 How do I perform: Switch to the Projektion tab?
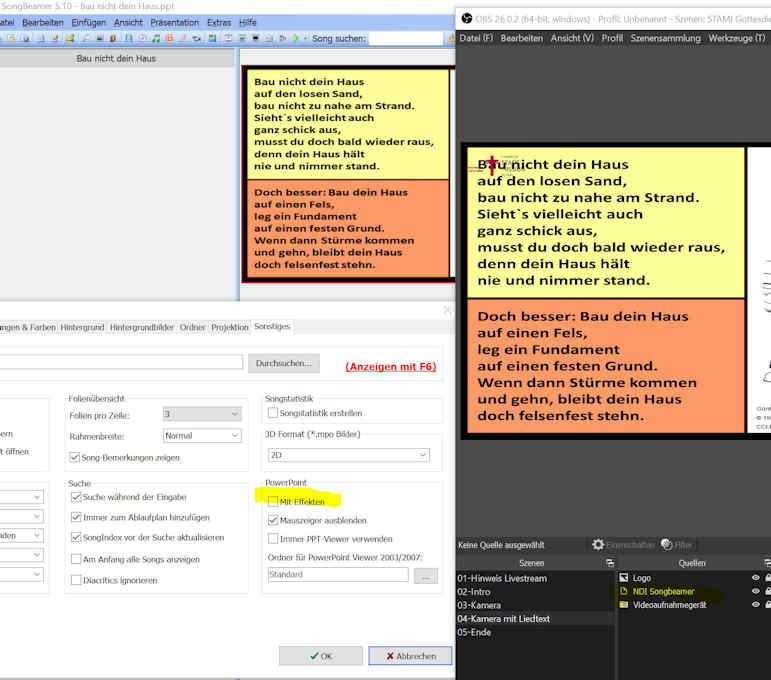pyautogui.click(x=230, y=327)
